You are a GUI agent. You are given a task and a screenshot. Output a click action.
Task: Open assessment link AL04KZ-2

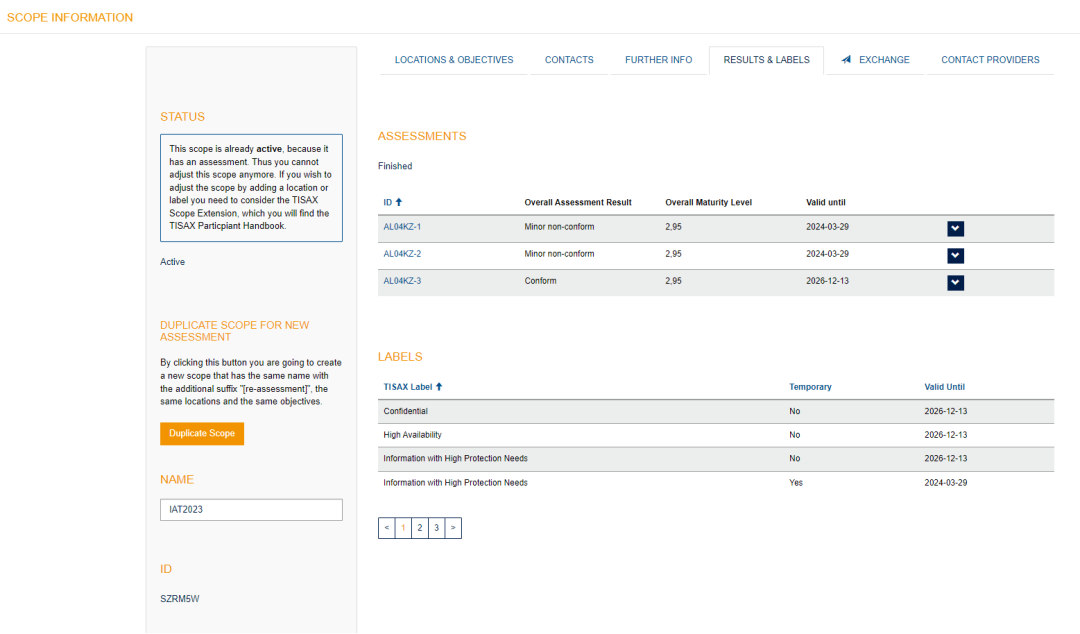[402, 254]
